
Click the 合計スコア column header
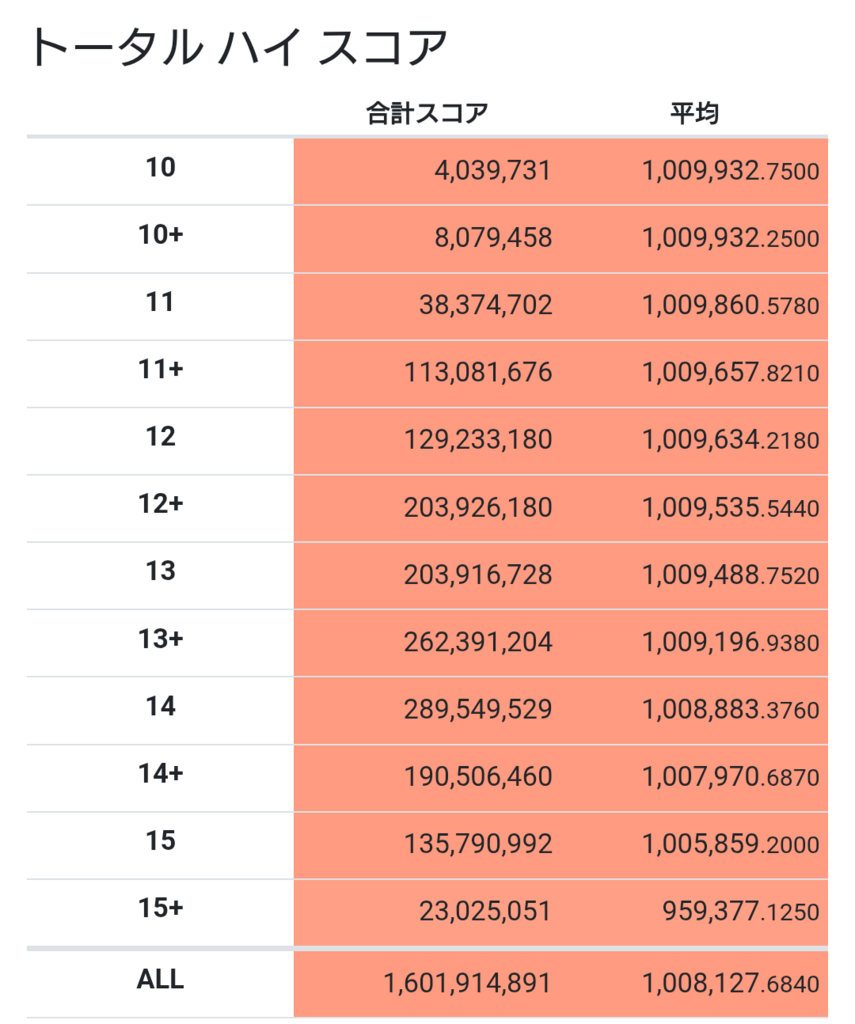[x=427, y=113]
